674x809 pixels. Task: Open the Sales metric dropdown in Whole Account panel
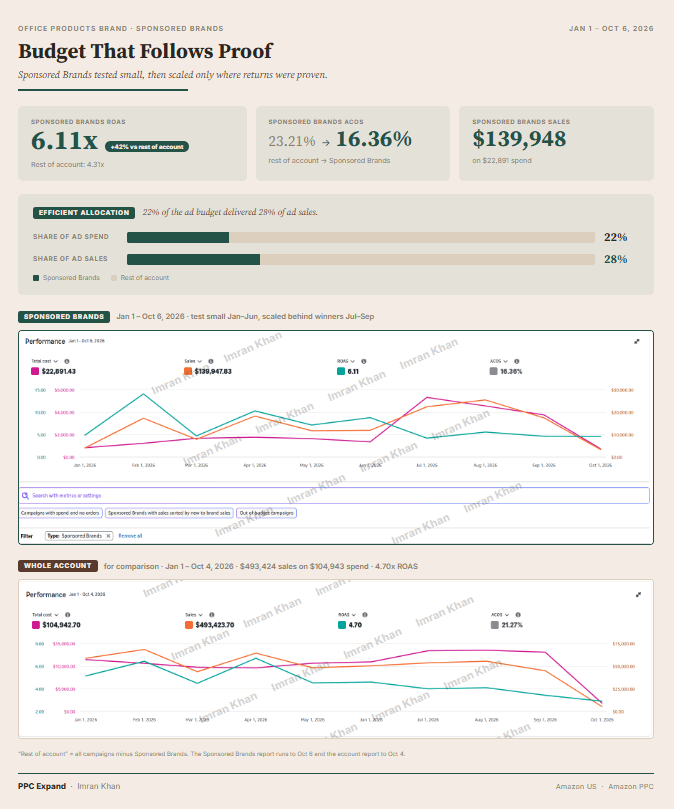pyautogui.click(x=194, y=614)
